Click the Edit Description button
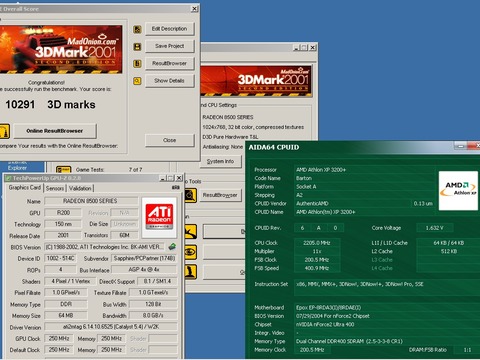The width and height of the screenshot is (480, 360). click(170, 29)
